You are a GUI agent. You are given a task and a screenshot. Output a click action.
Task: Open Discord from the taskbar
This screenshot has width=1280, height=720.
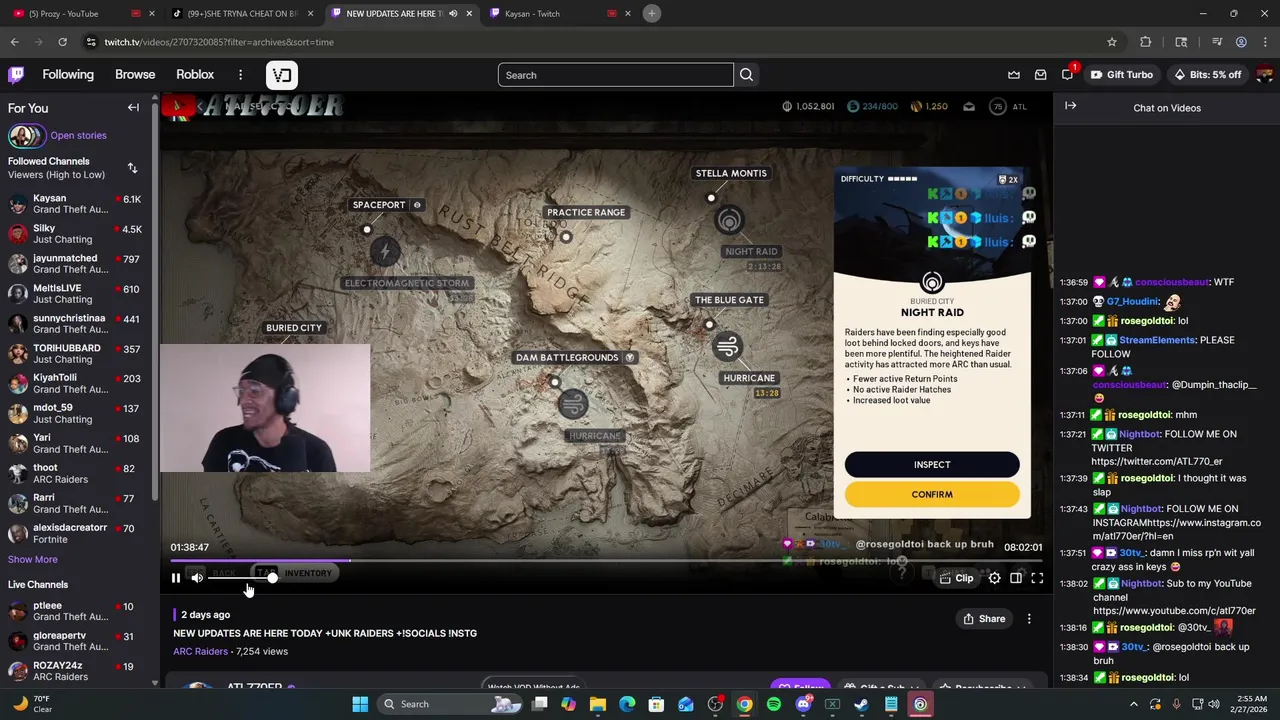point(803,704)
